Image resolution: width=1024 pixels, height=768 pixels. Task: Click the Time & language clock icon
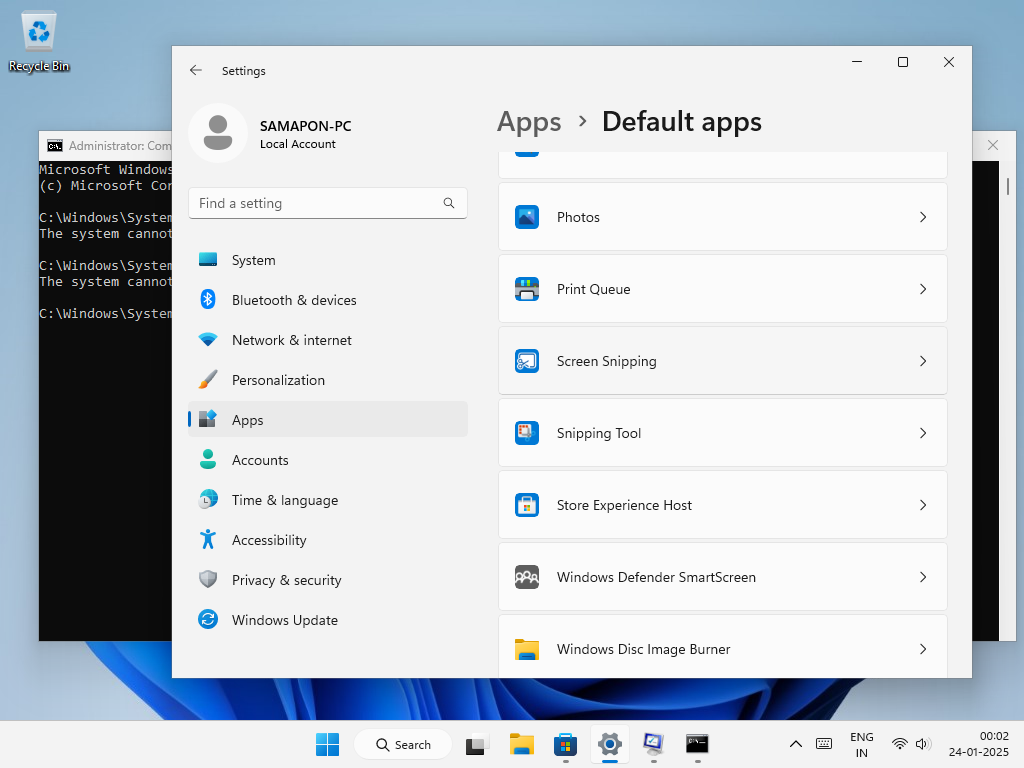pos(208,499)
